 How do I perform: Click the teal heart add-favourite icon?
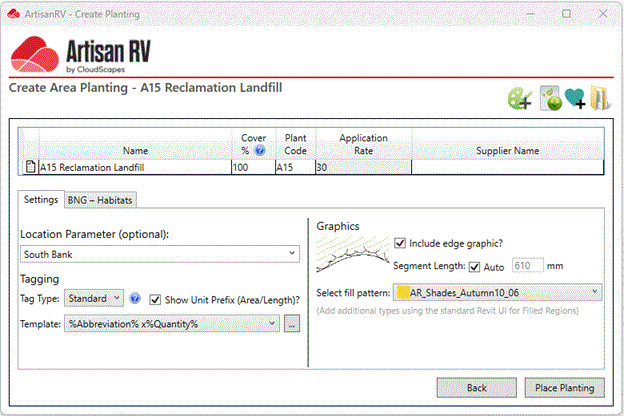(x=575, y=98)
